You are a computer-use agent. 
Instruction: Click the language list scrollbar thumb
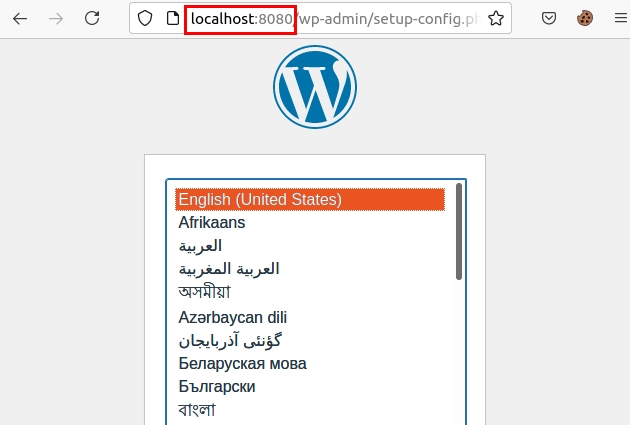[x=459, y=231]
